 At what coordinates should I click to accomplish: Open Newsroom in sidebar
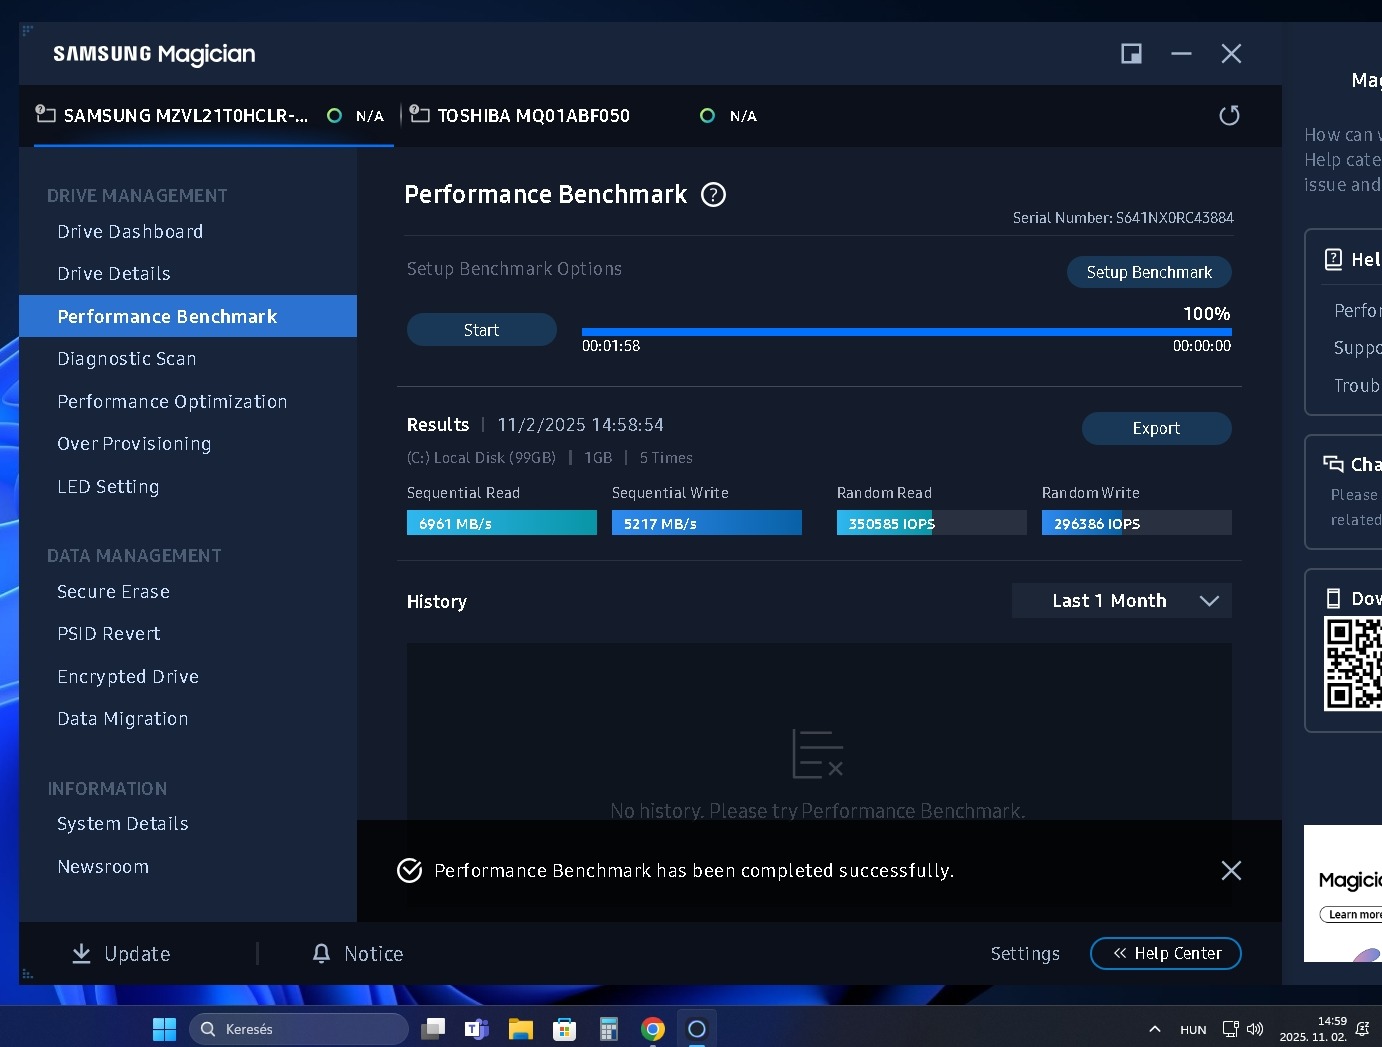point(103,867)
